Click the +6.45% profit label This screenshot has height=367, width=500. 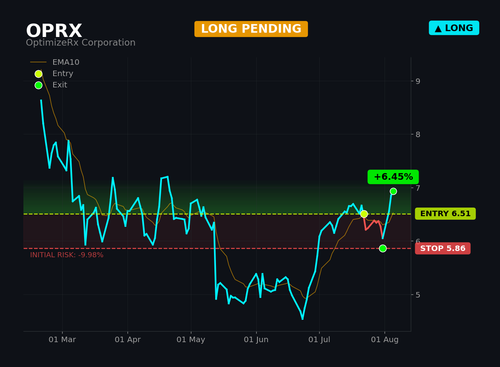393,177
